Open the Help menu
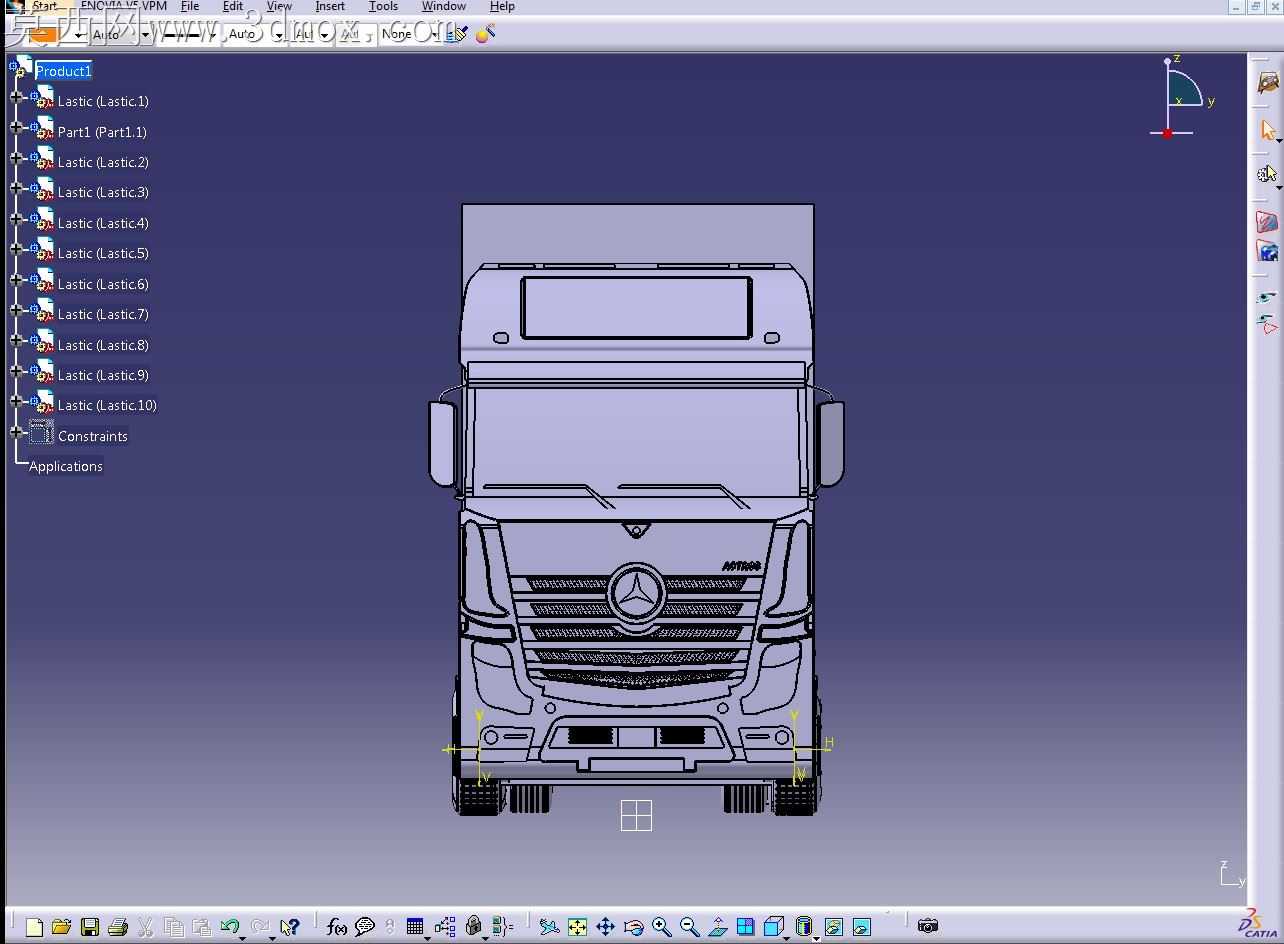Screen dimensions: 1284x944 pos(502,6)
